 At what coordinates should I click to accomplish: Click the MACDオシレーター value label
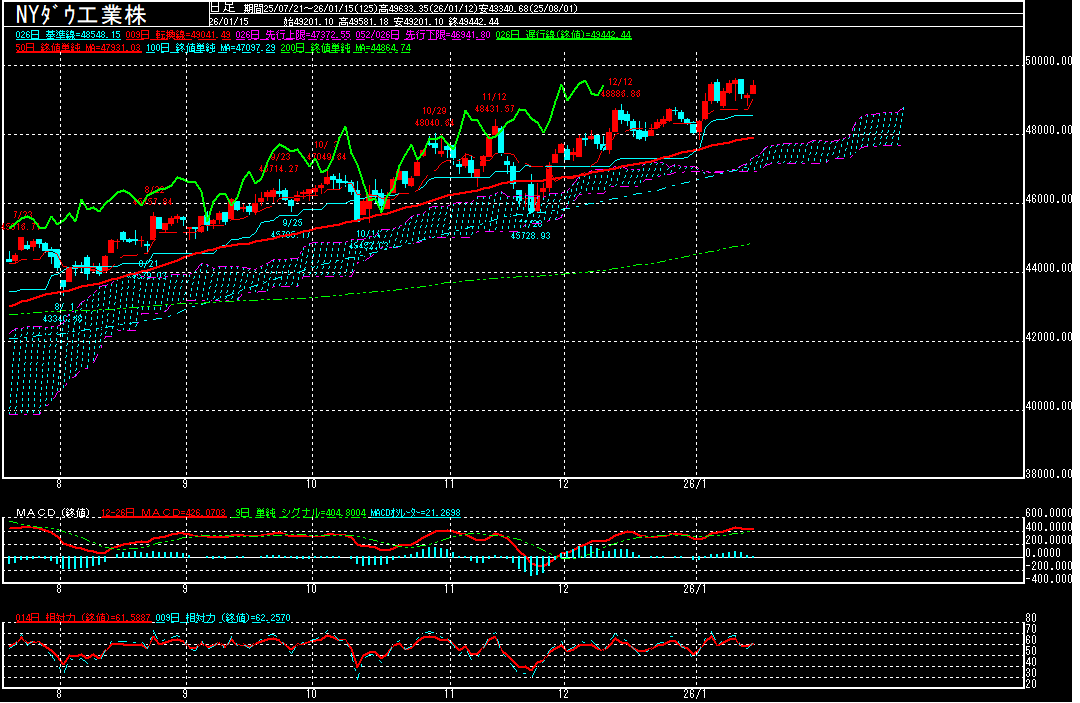[416, 513]
